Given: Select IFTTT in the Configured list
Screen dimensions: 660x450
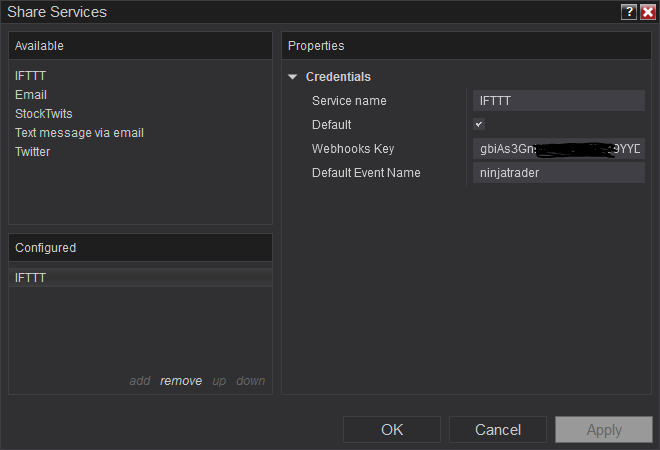Looking at the screenshot, I should 141,278.
